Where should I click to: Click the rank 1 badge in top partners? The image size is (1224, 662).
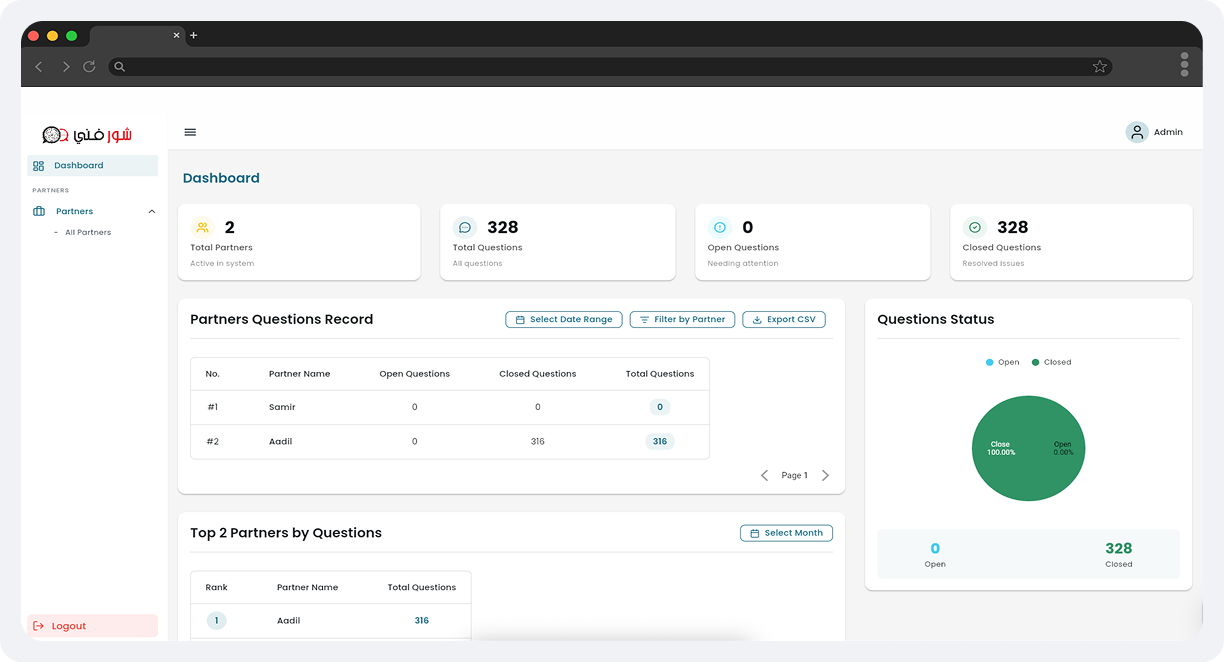point(217,621)
